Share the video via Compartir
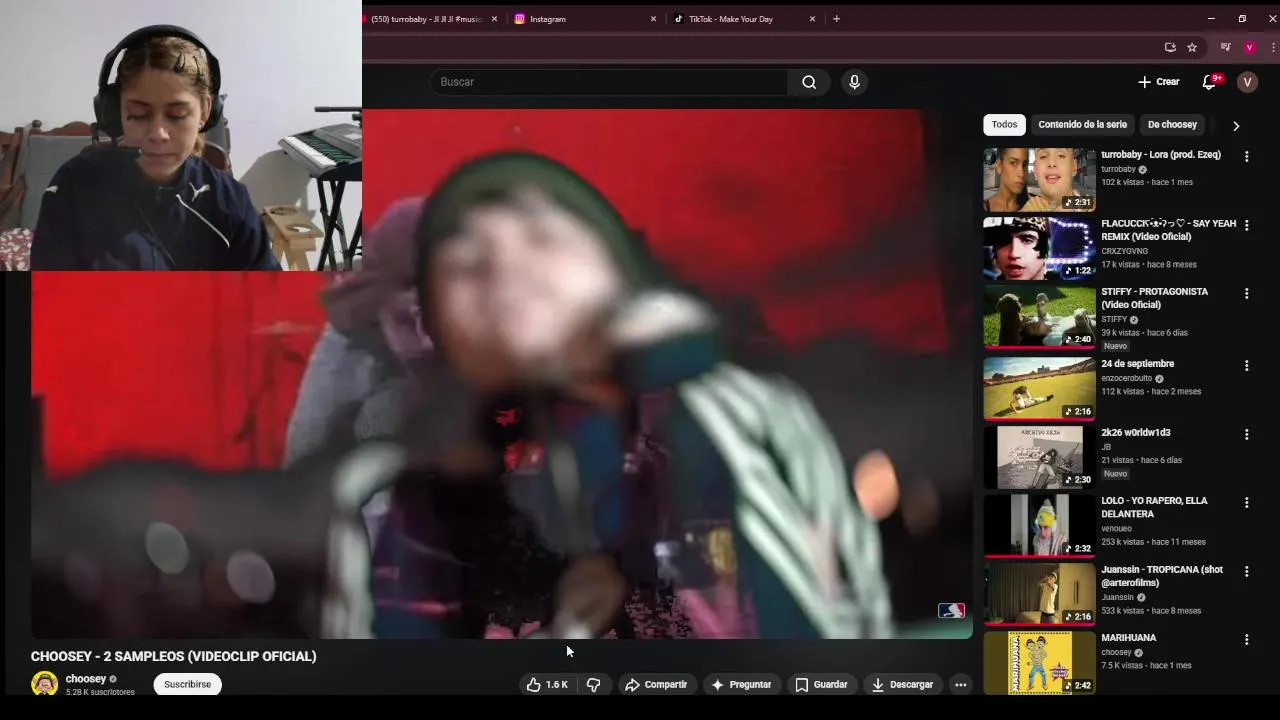Screen dimensions: 1280x720 (656, 685)
